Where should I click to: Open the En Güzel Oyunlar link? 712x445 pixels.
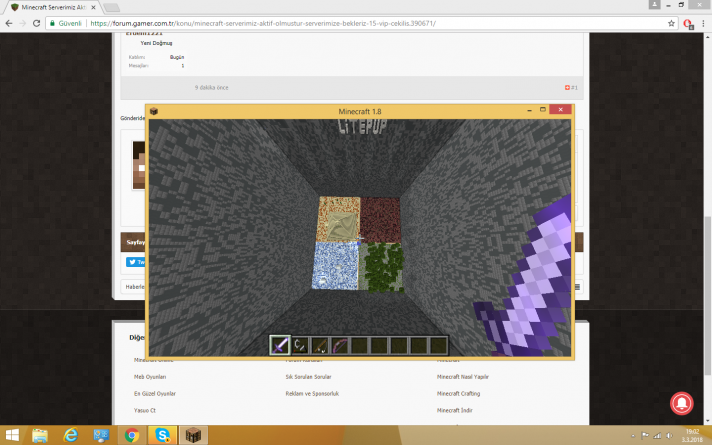155,394
